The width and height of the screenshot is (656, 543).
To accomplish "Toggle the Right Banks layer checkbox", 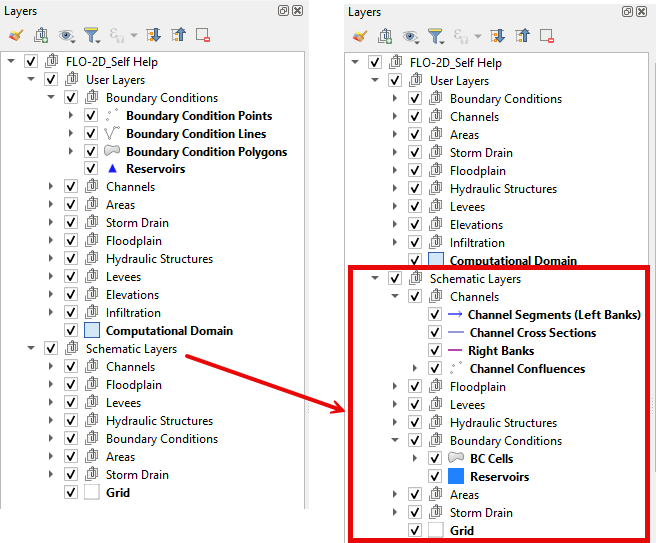I will pyautogui.click(x=434, y=351).
